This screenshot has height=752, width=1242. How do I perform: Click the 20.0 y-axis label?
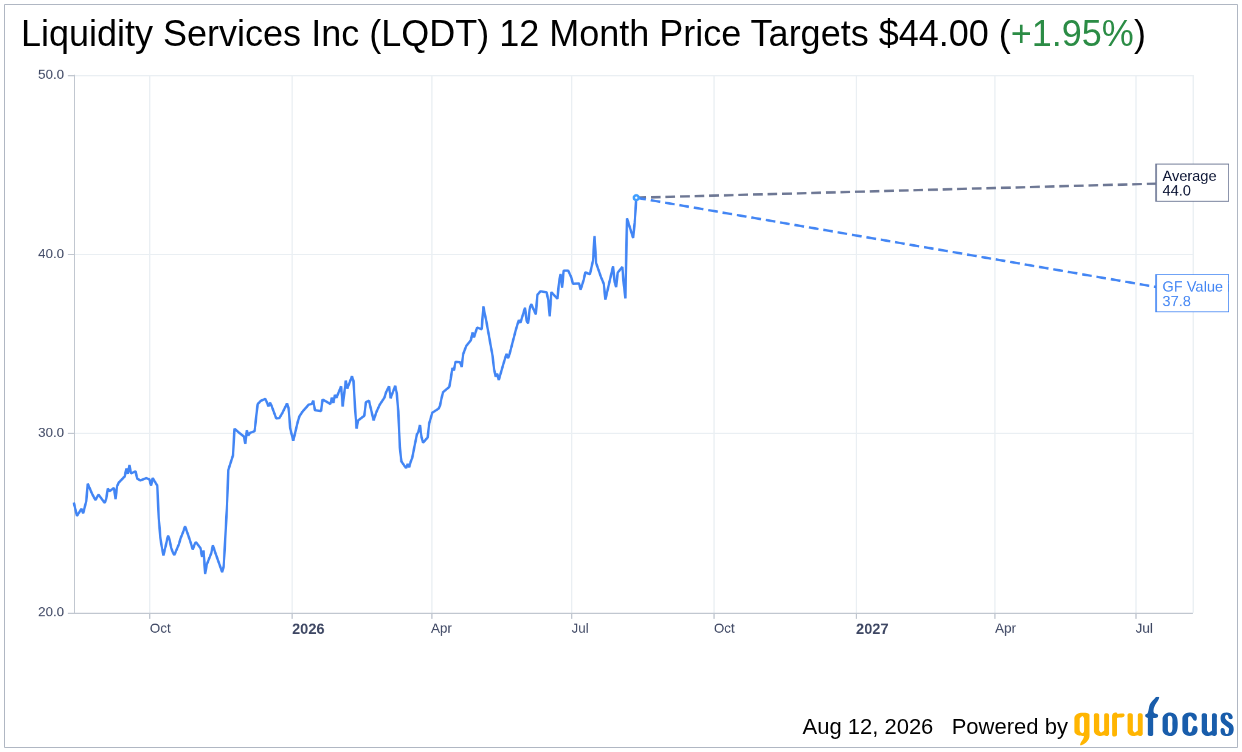click(52, 612)
